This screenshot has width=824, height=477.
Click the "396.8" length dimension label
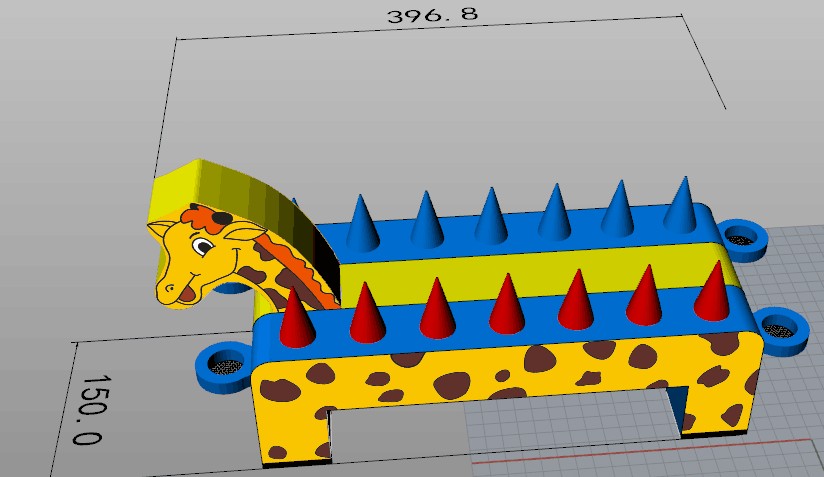[433, 14]
